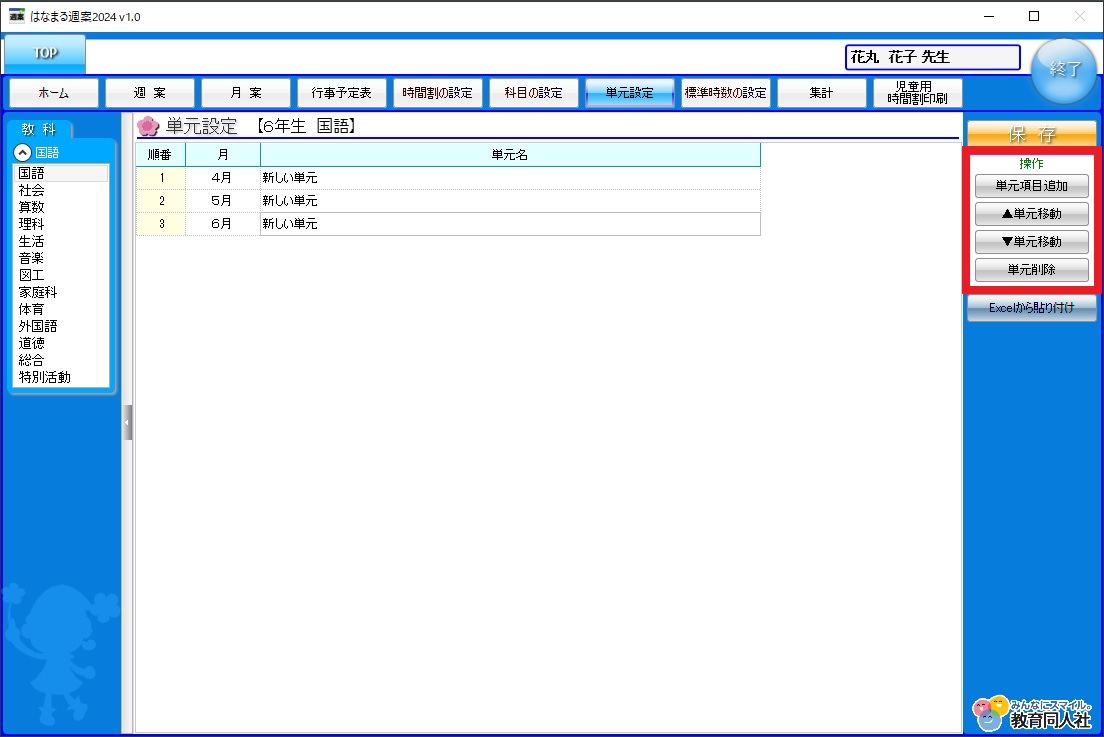Select 理科 in the subject list
Viewport: 1104px width, 737px height.
(x=61, y=224)
